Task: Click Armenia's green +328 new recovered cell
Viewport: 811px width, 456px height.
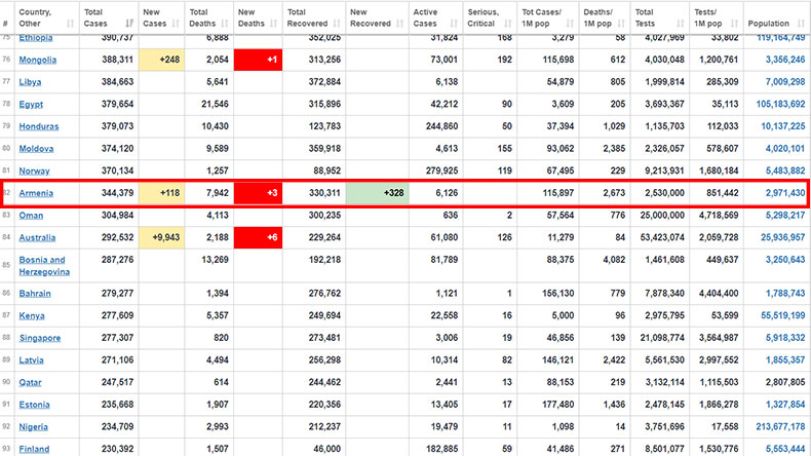Action: tap(377, 193)
